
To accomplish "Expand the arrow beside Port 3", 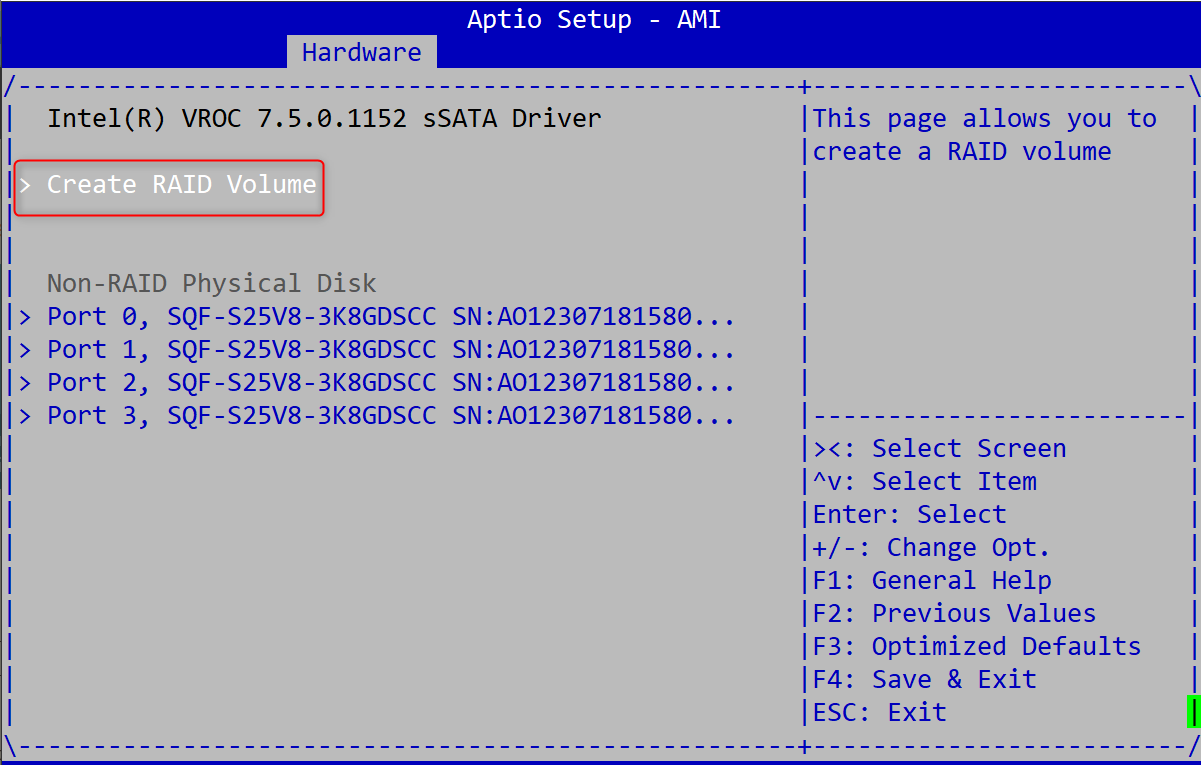I will coord(26,416).
